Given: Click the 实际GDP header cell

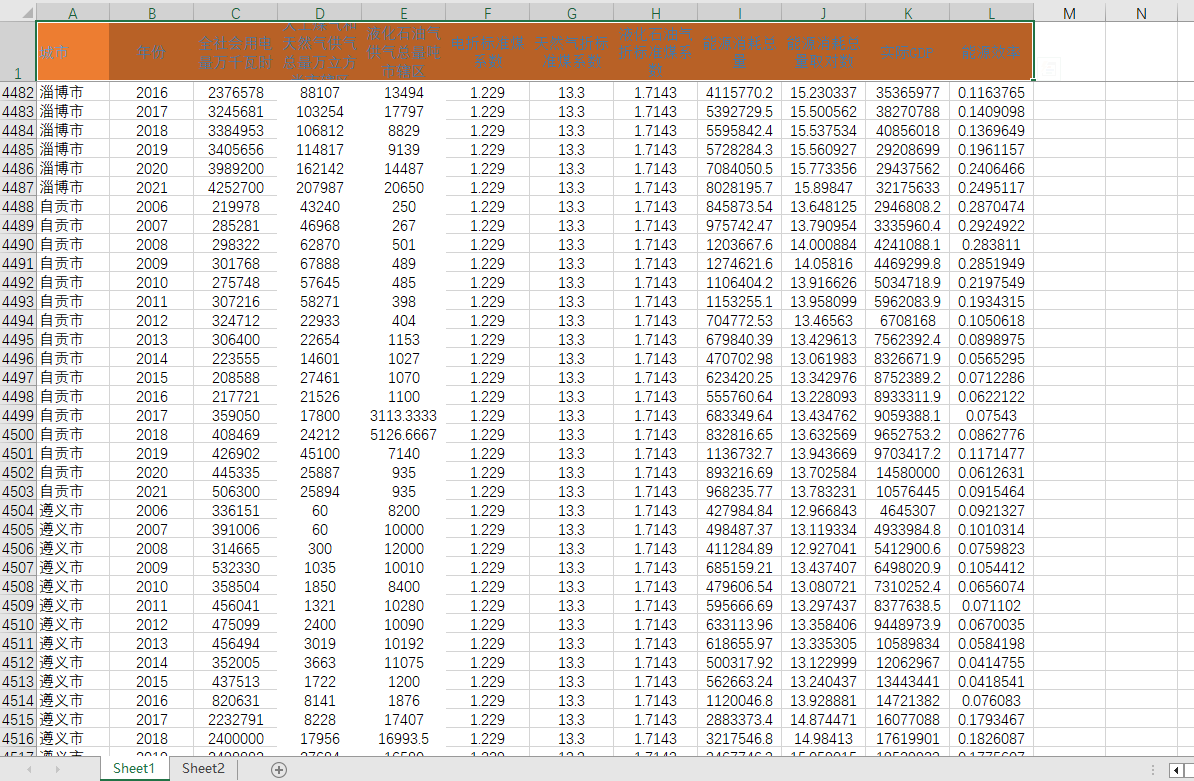Looking at the screenshot, I should coord(908,52).
